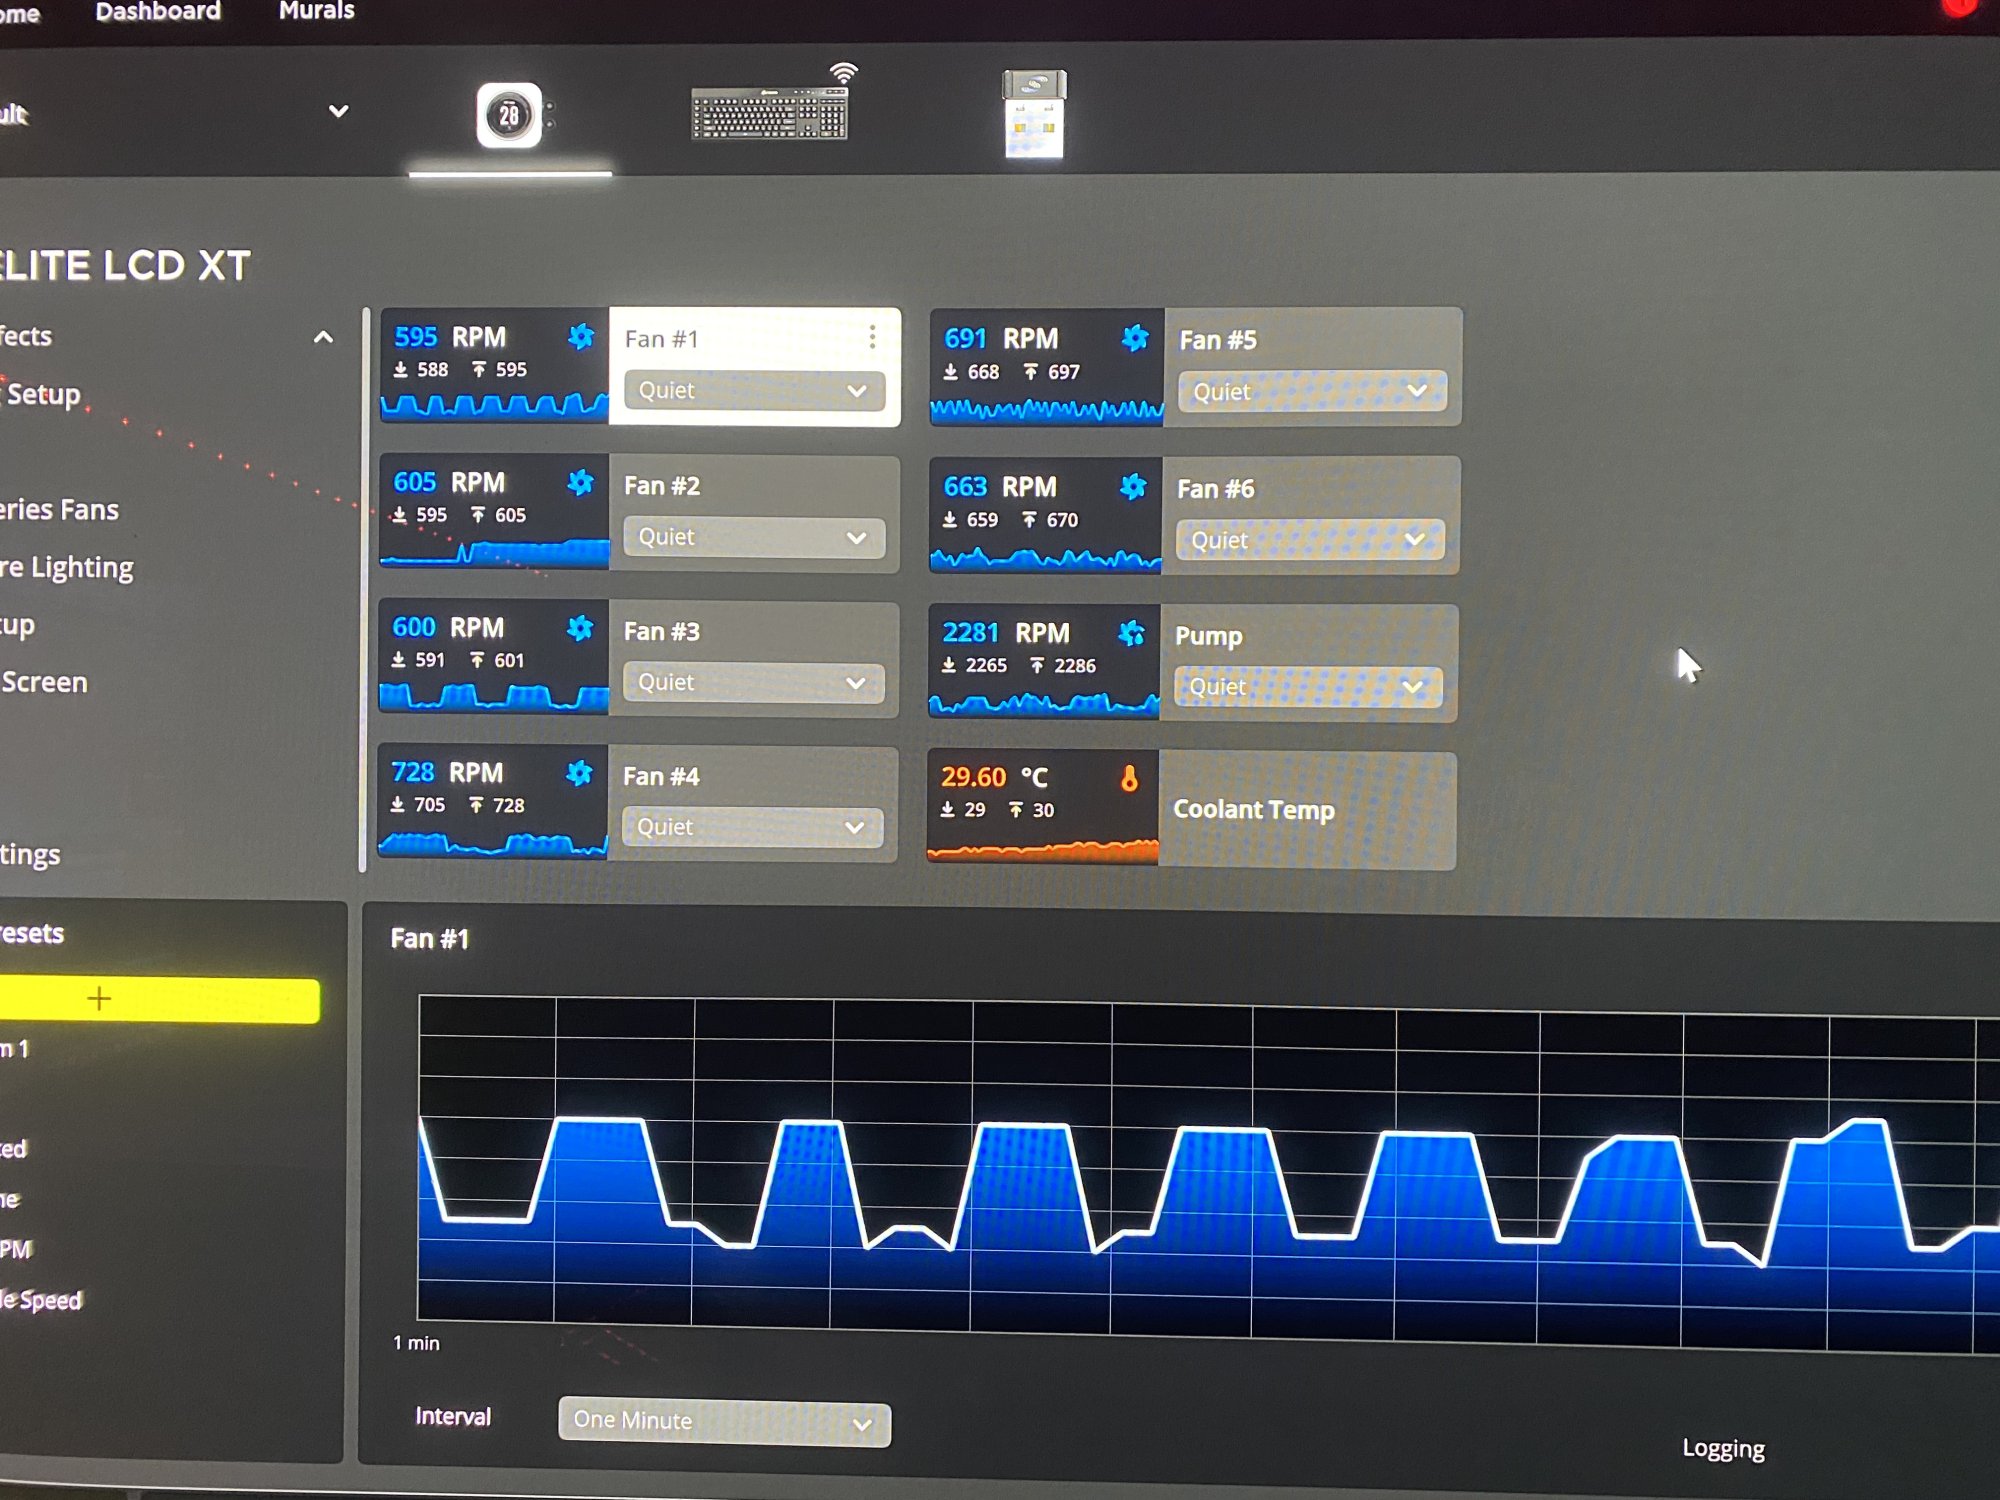Viewport: 2000px width, 1500px height.
Task: Switch to the Murals tab
Action: point(317,12)
